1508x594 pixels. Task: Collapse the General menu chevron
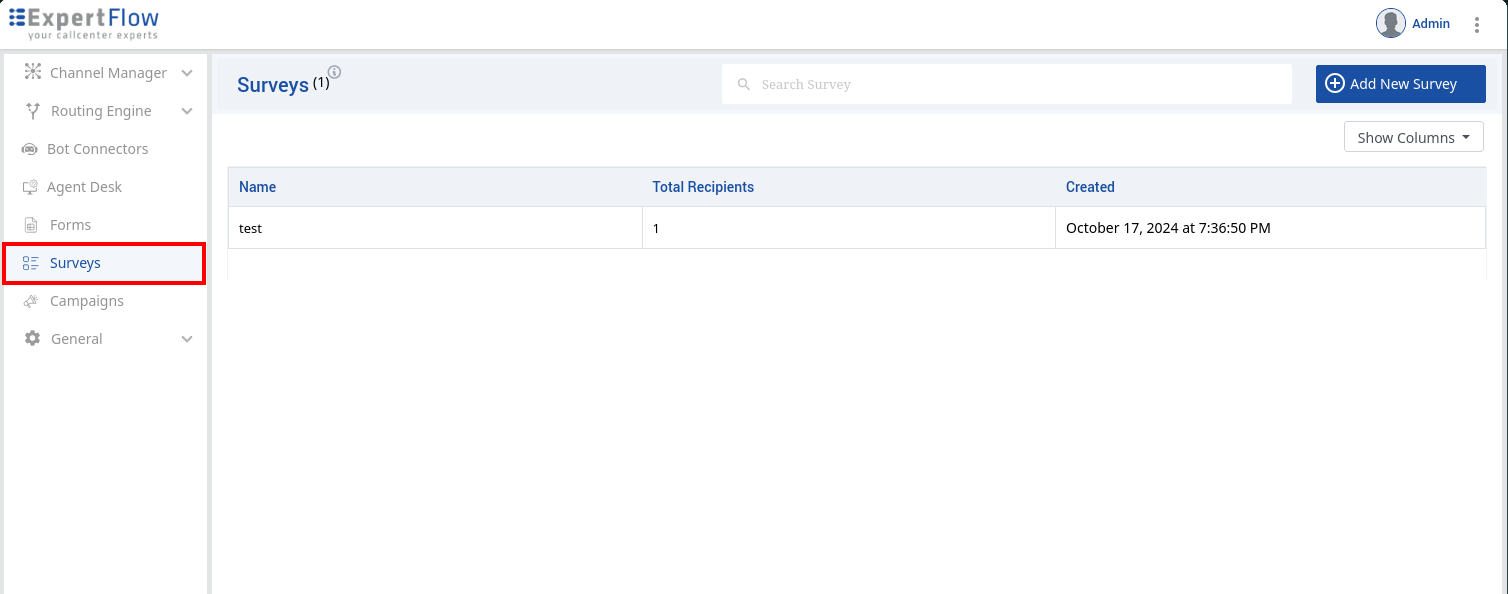click(186, 338)
